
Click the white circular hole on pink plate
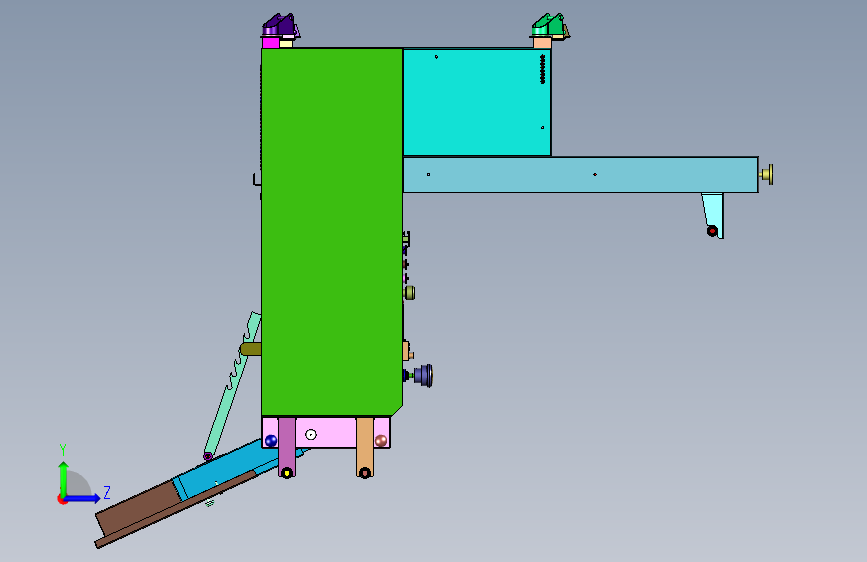311,435
